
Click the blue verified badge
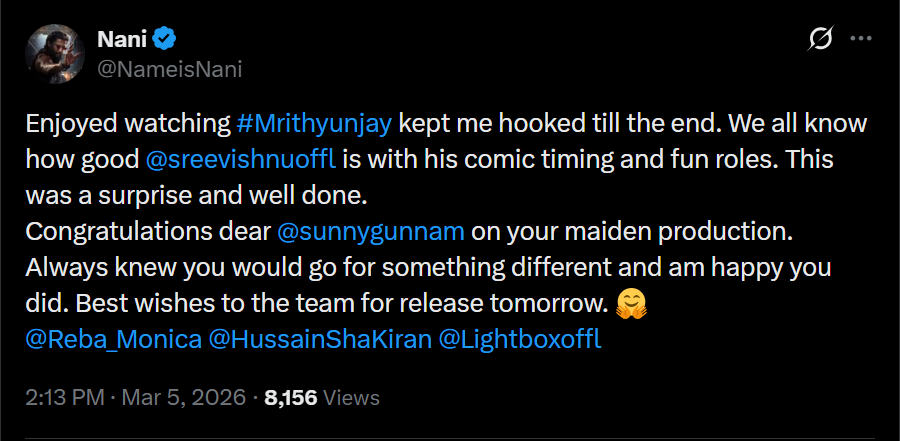[166, 40]
